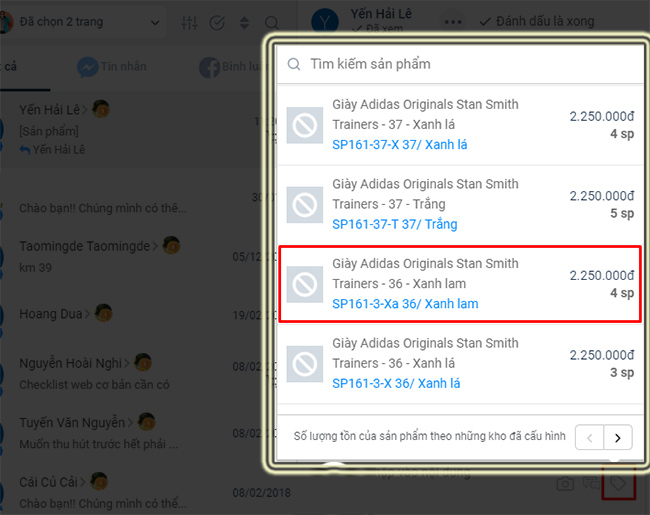Click the sort up-down arrows icon

pos(245,23)
